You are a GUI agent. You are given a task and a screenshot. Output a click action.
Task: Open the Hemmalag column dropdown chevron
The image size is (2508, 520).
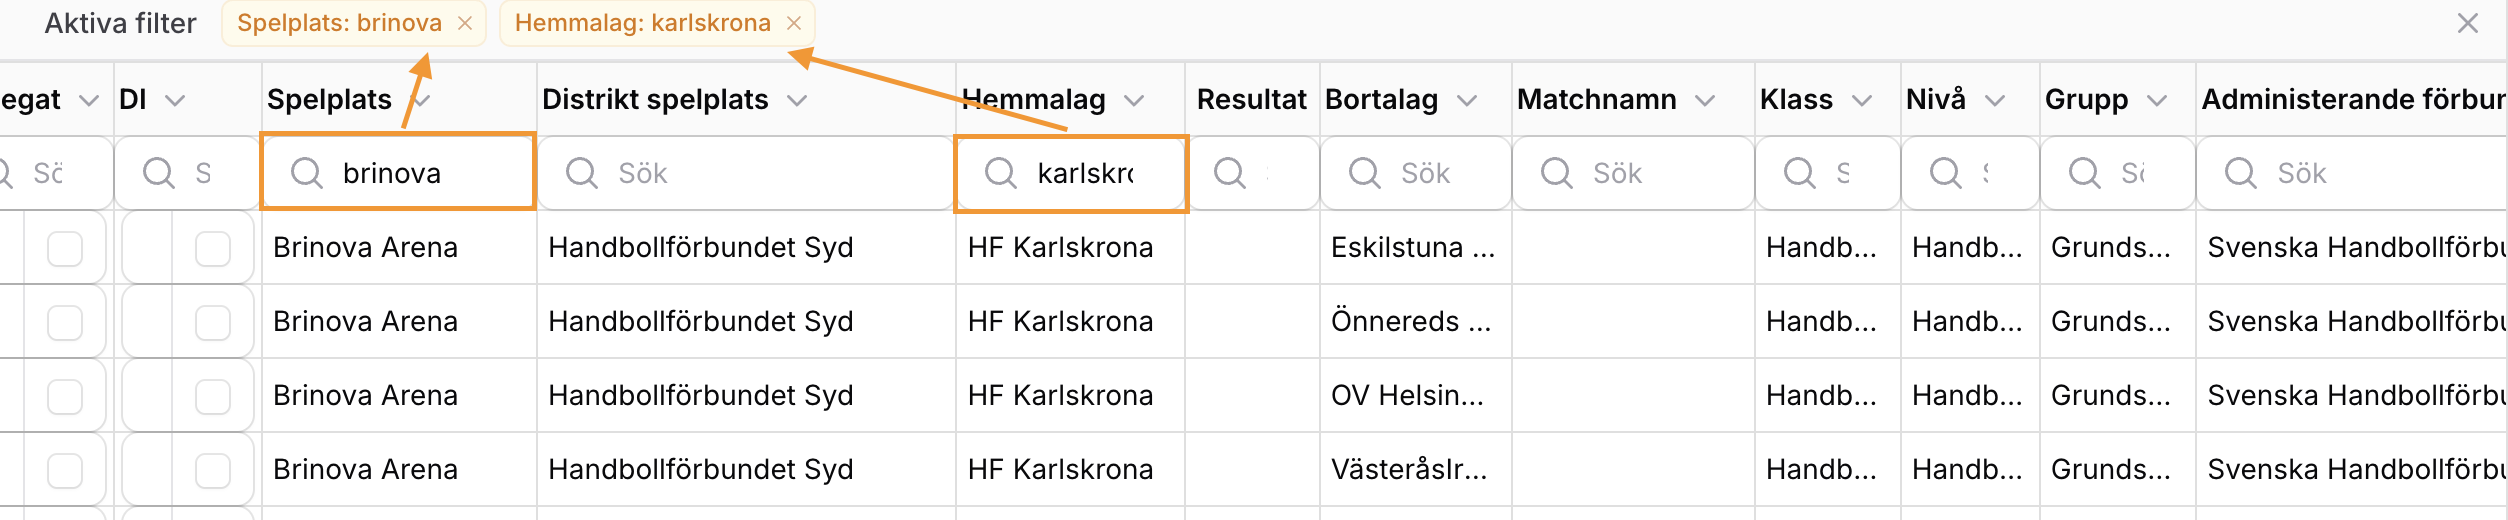point(1133,100)
